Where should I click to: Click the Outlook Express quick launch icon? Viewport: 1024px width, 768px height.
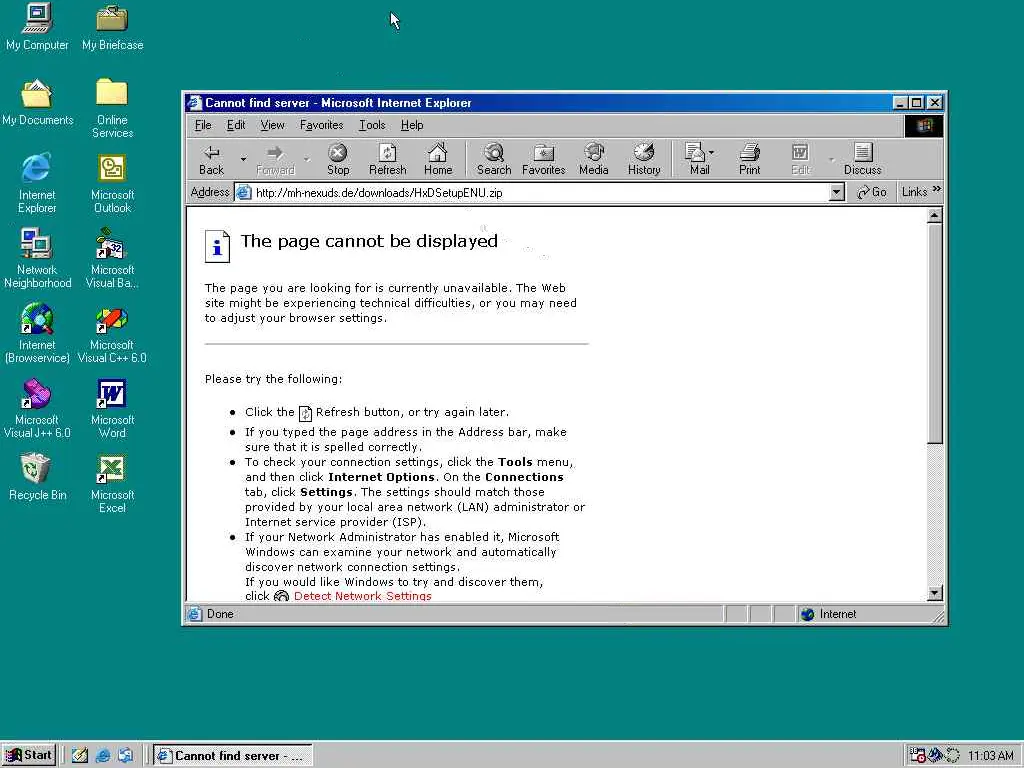coord(125,756)
